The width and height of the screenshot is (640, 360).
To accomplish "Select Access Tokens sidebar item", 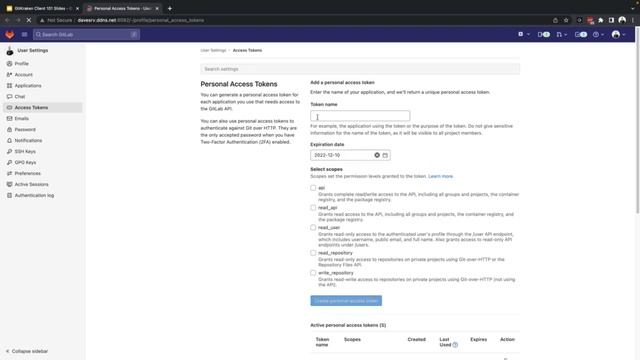I will point(43,107).
